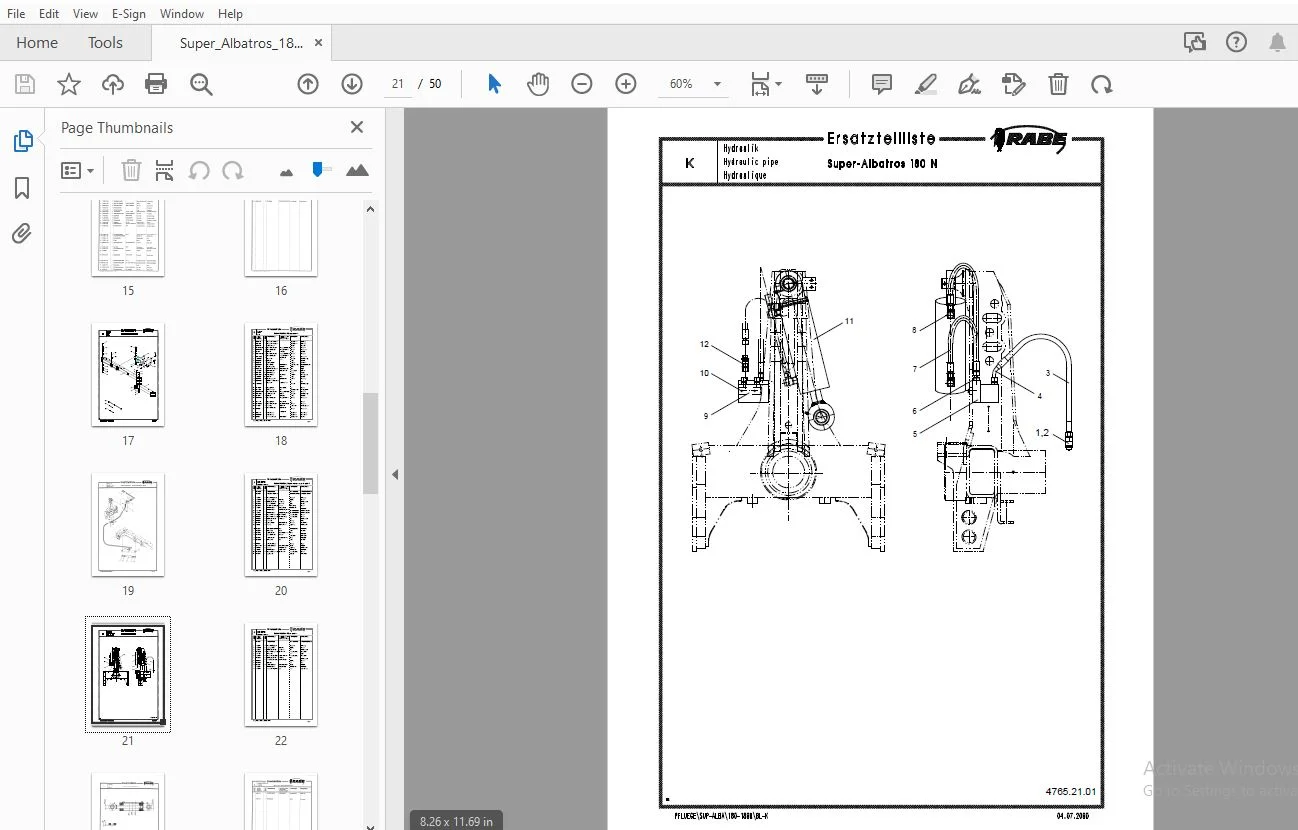Select page 17 thumbnail

point(128,375)
